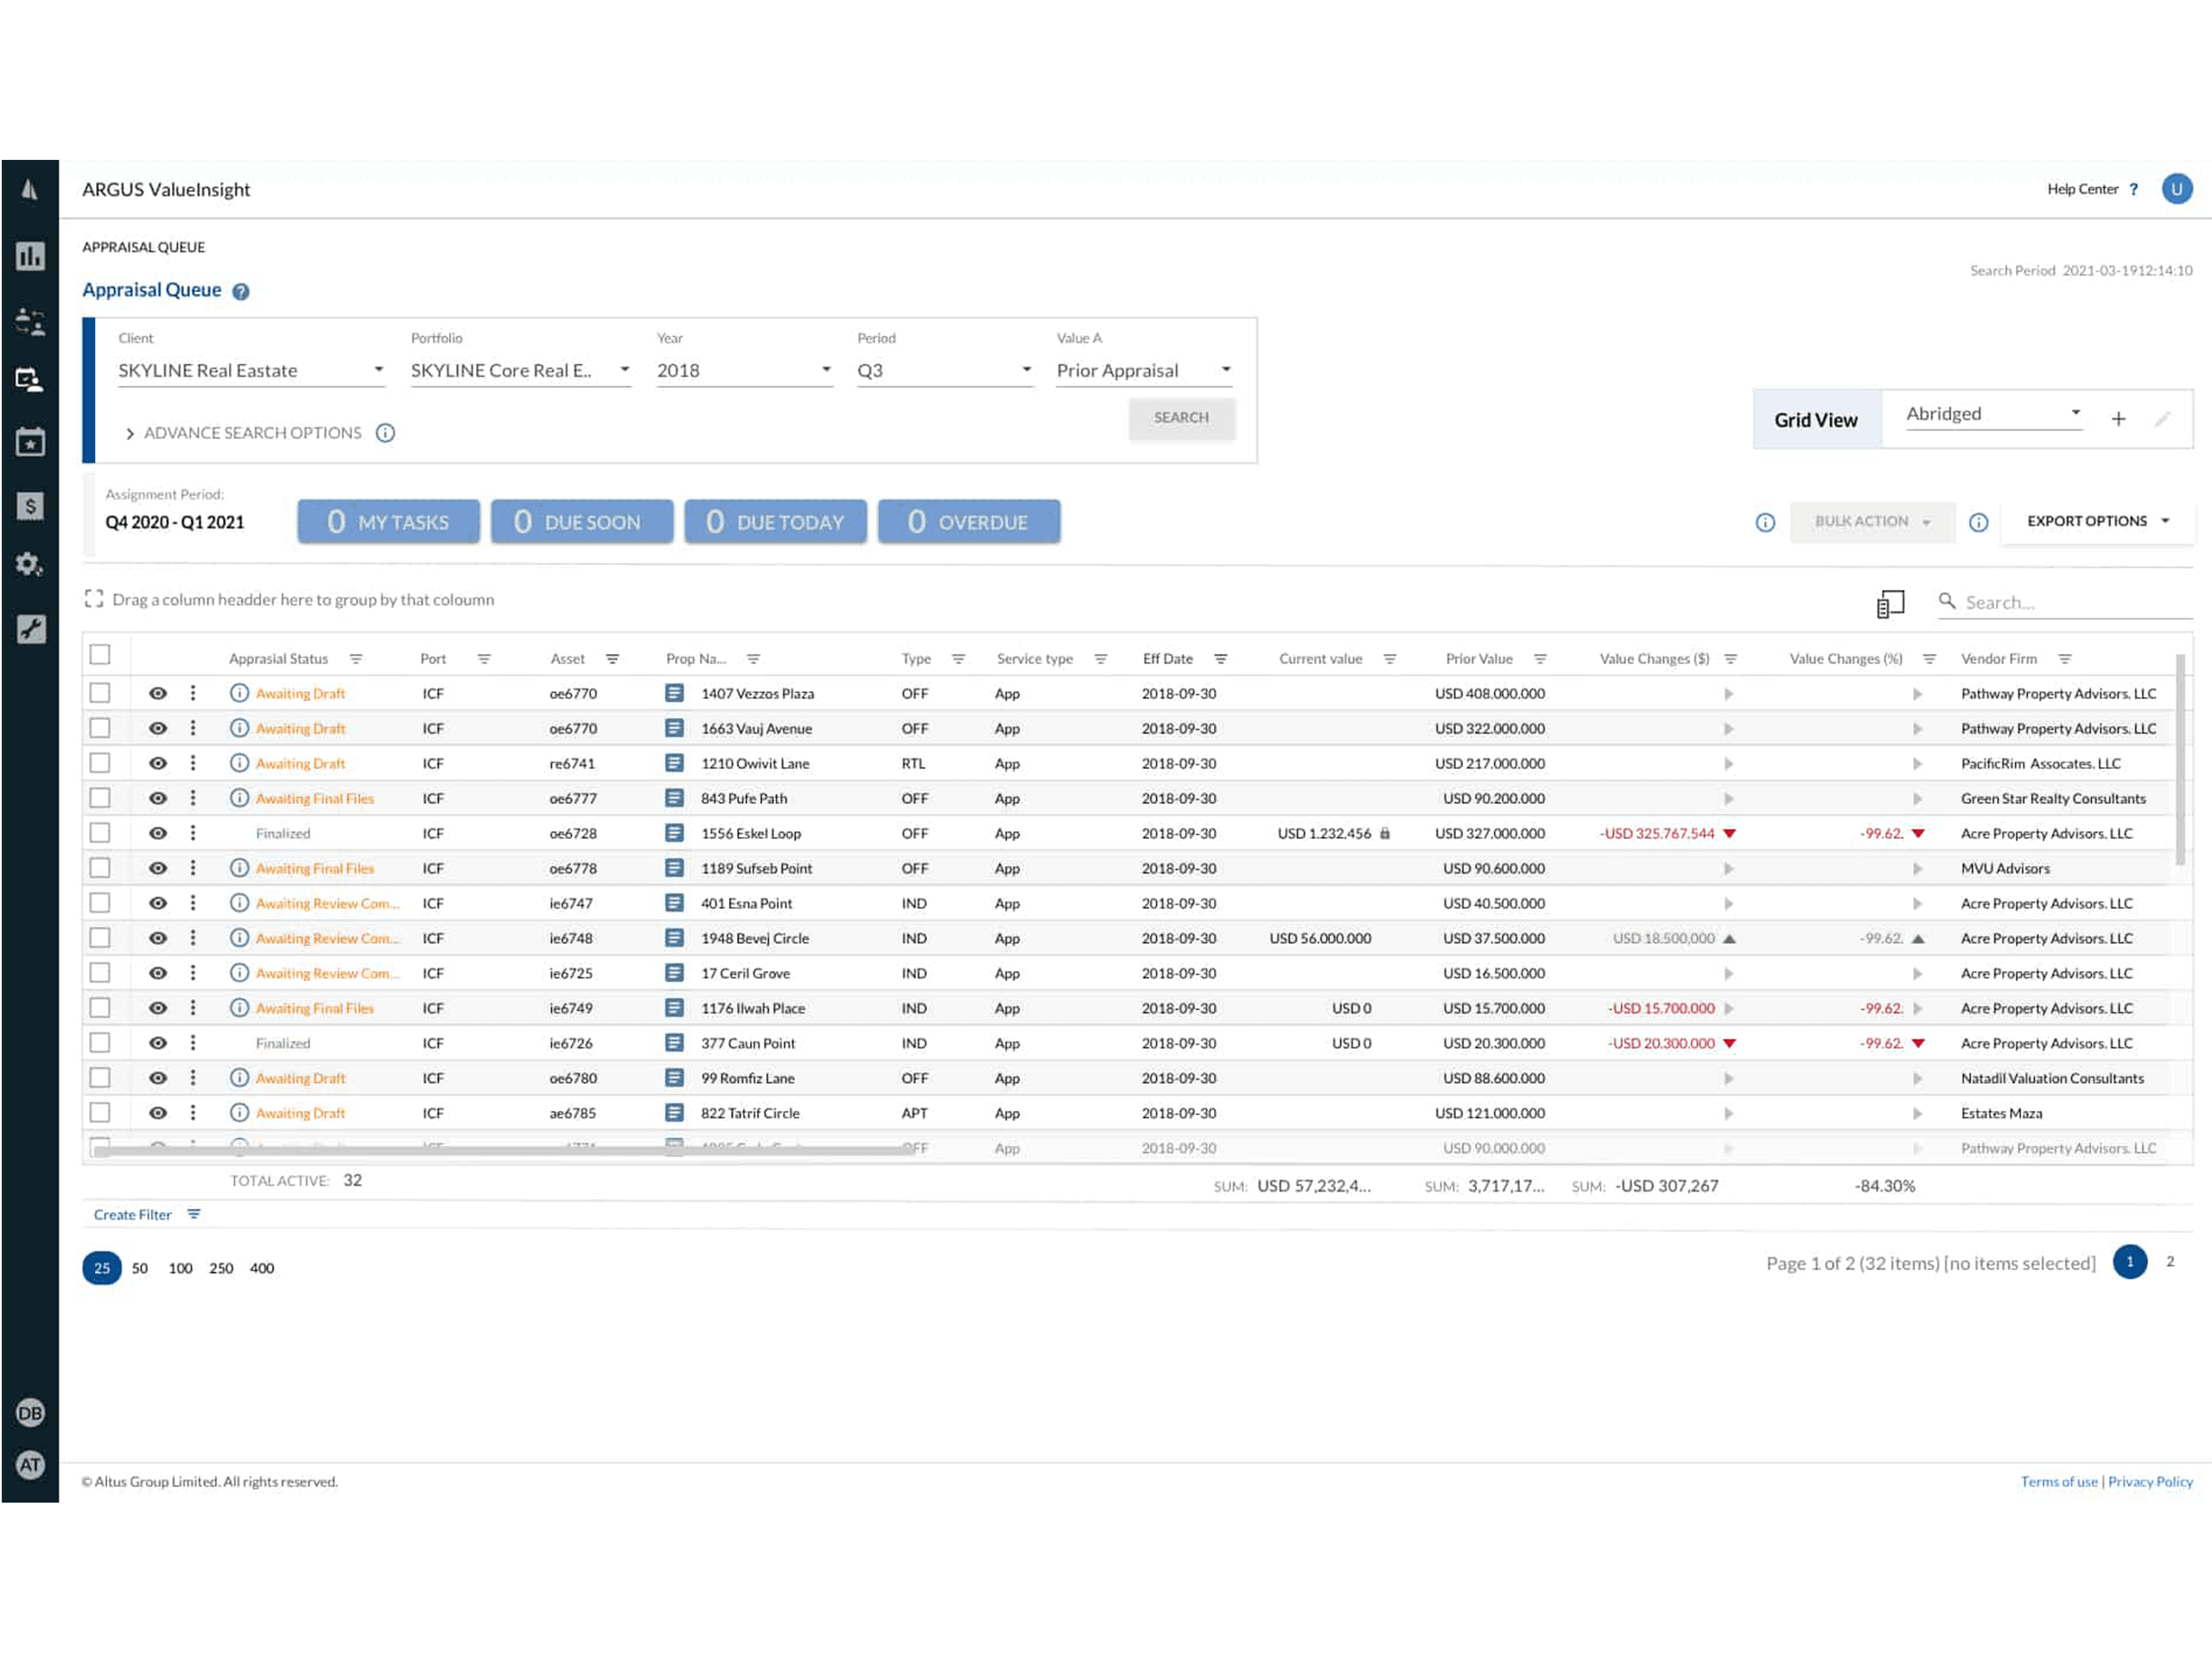Click status info icon for 1210 Owivit Lane
This screenshot has height=1659, width=2212.
(239, 763)
